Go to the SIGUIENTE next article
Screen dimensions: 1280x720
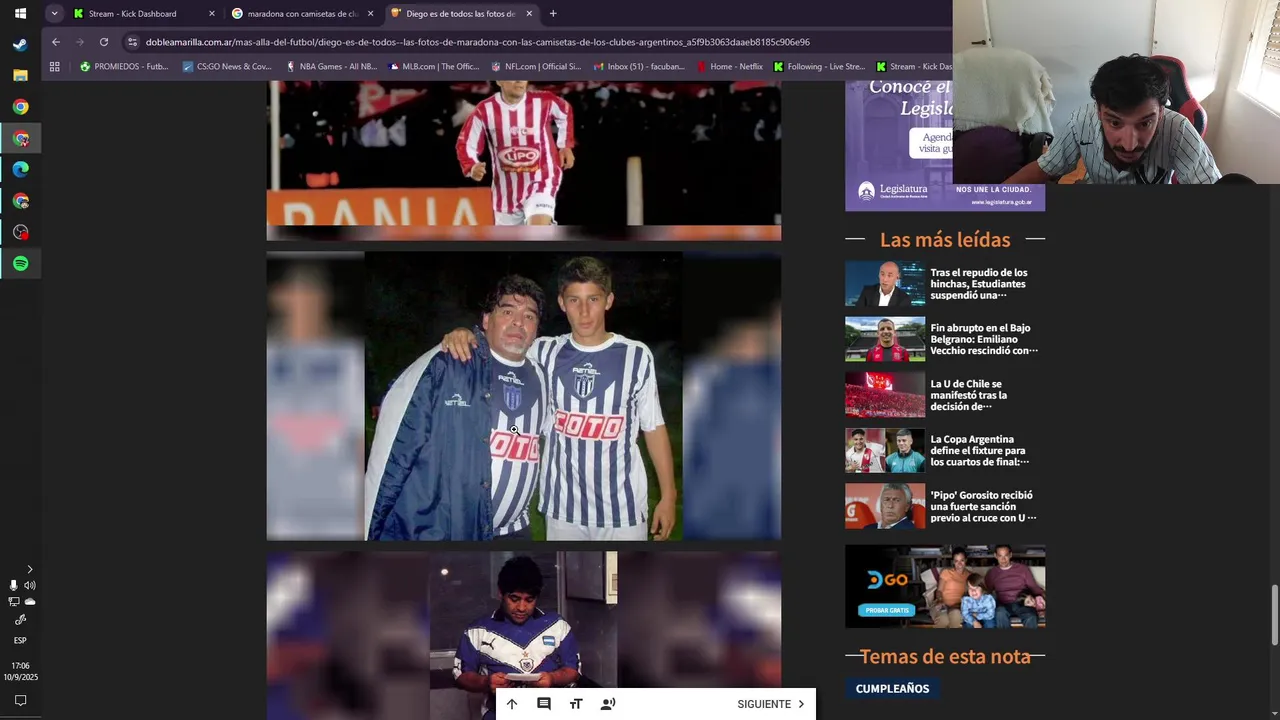771,704
